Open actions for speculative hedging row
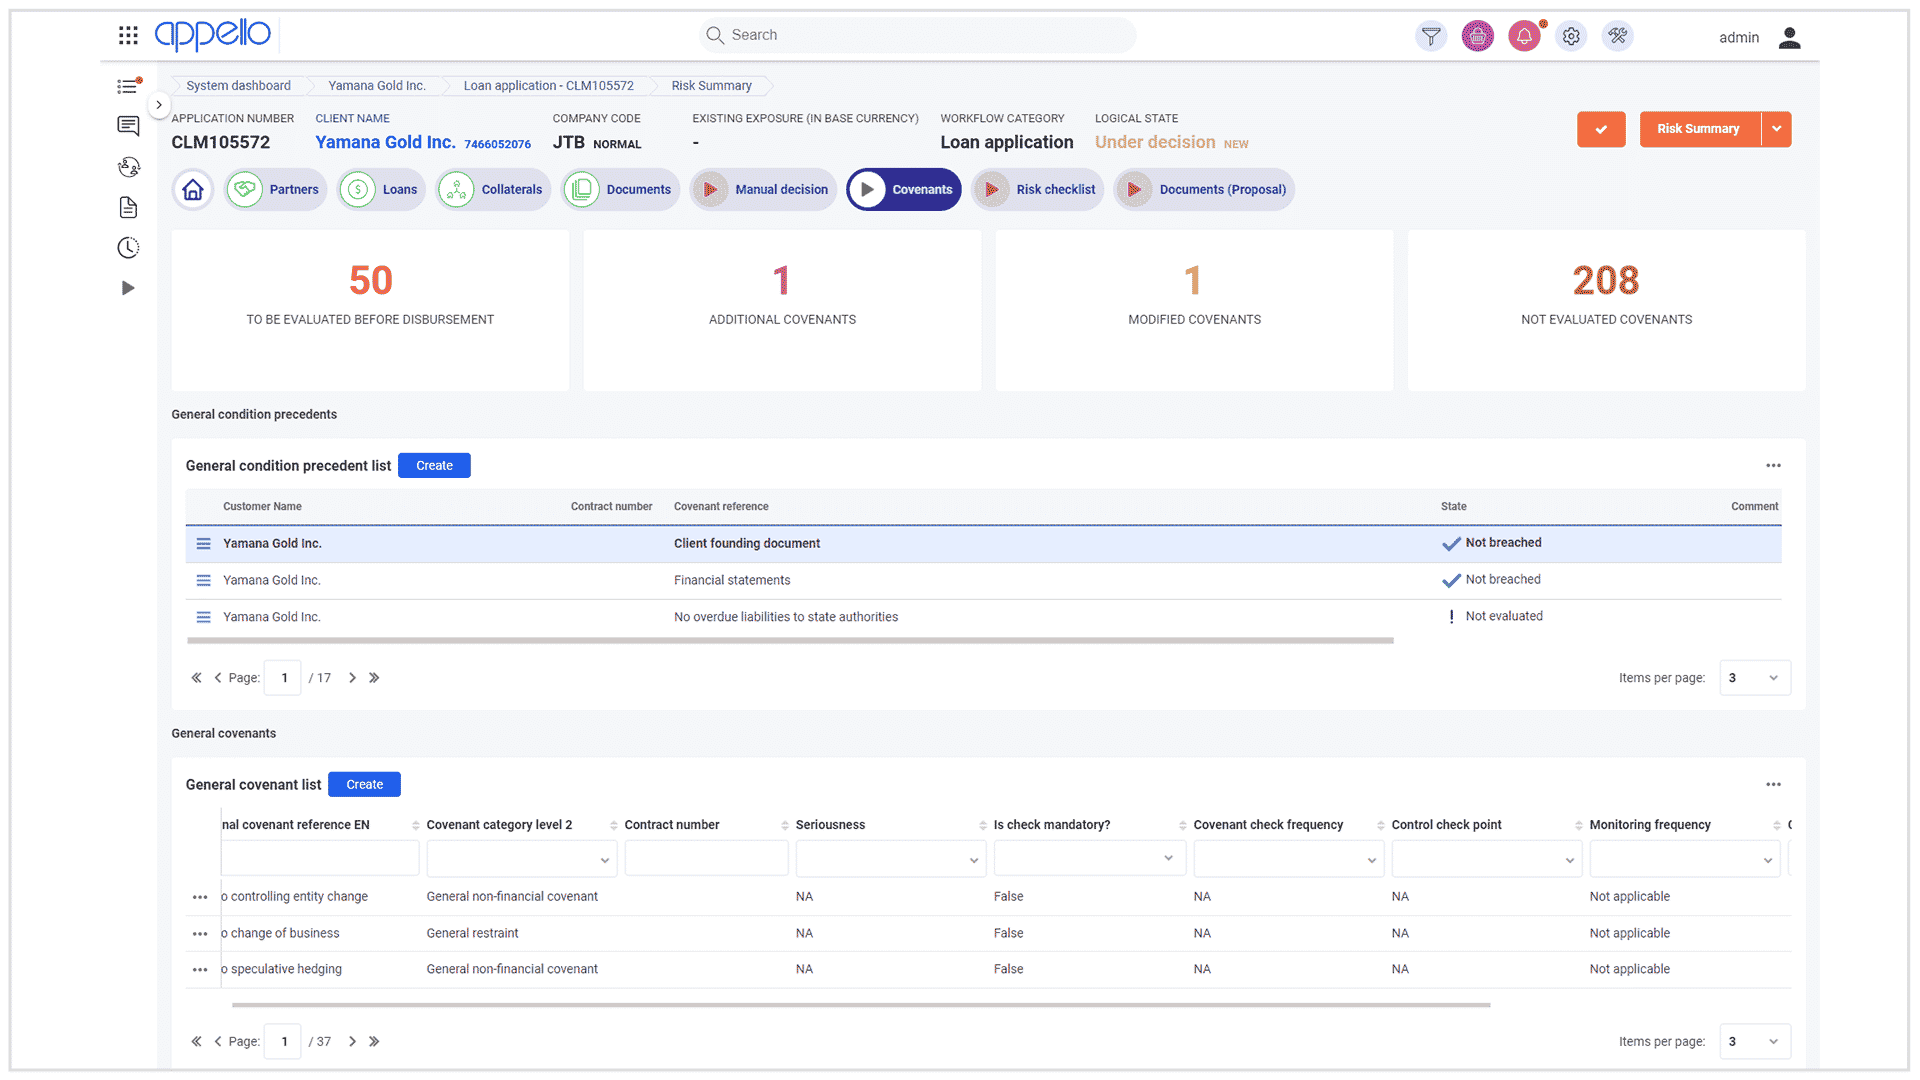Viewport: 1920px width, 1080px height. tap(200, 970)
